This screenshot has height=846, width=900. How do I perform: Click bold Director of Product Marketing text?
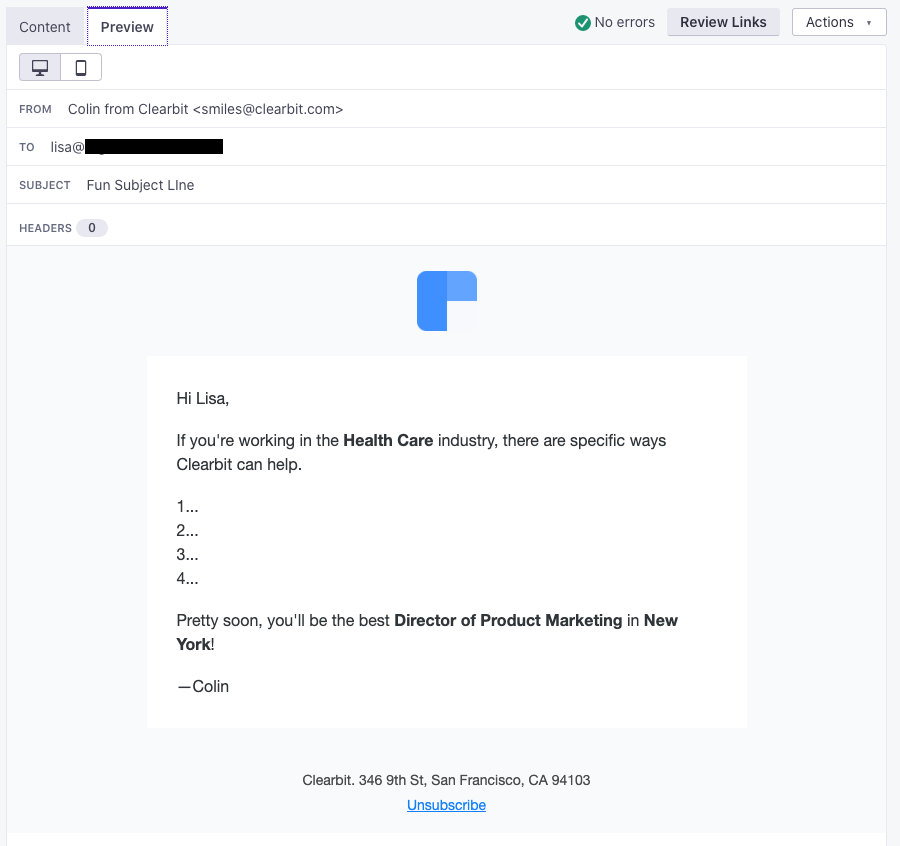click(x=508, y=620)
